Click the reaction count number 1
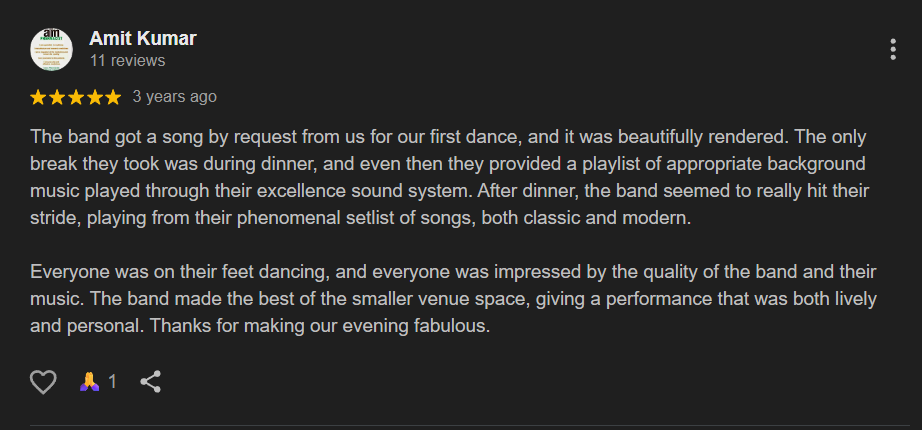The height and width of the screenshot is (430, 922). click(x=112, y=382)
